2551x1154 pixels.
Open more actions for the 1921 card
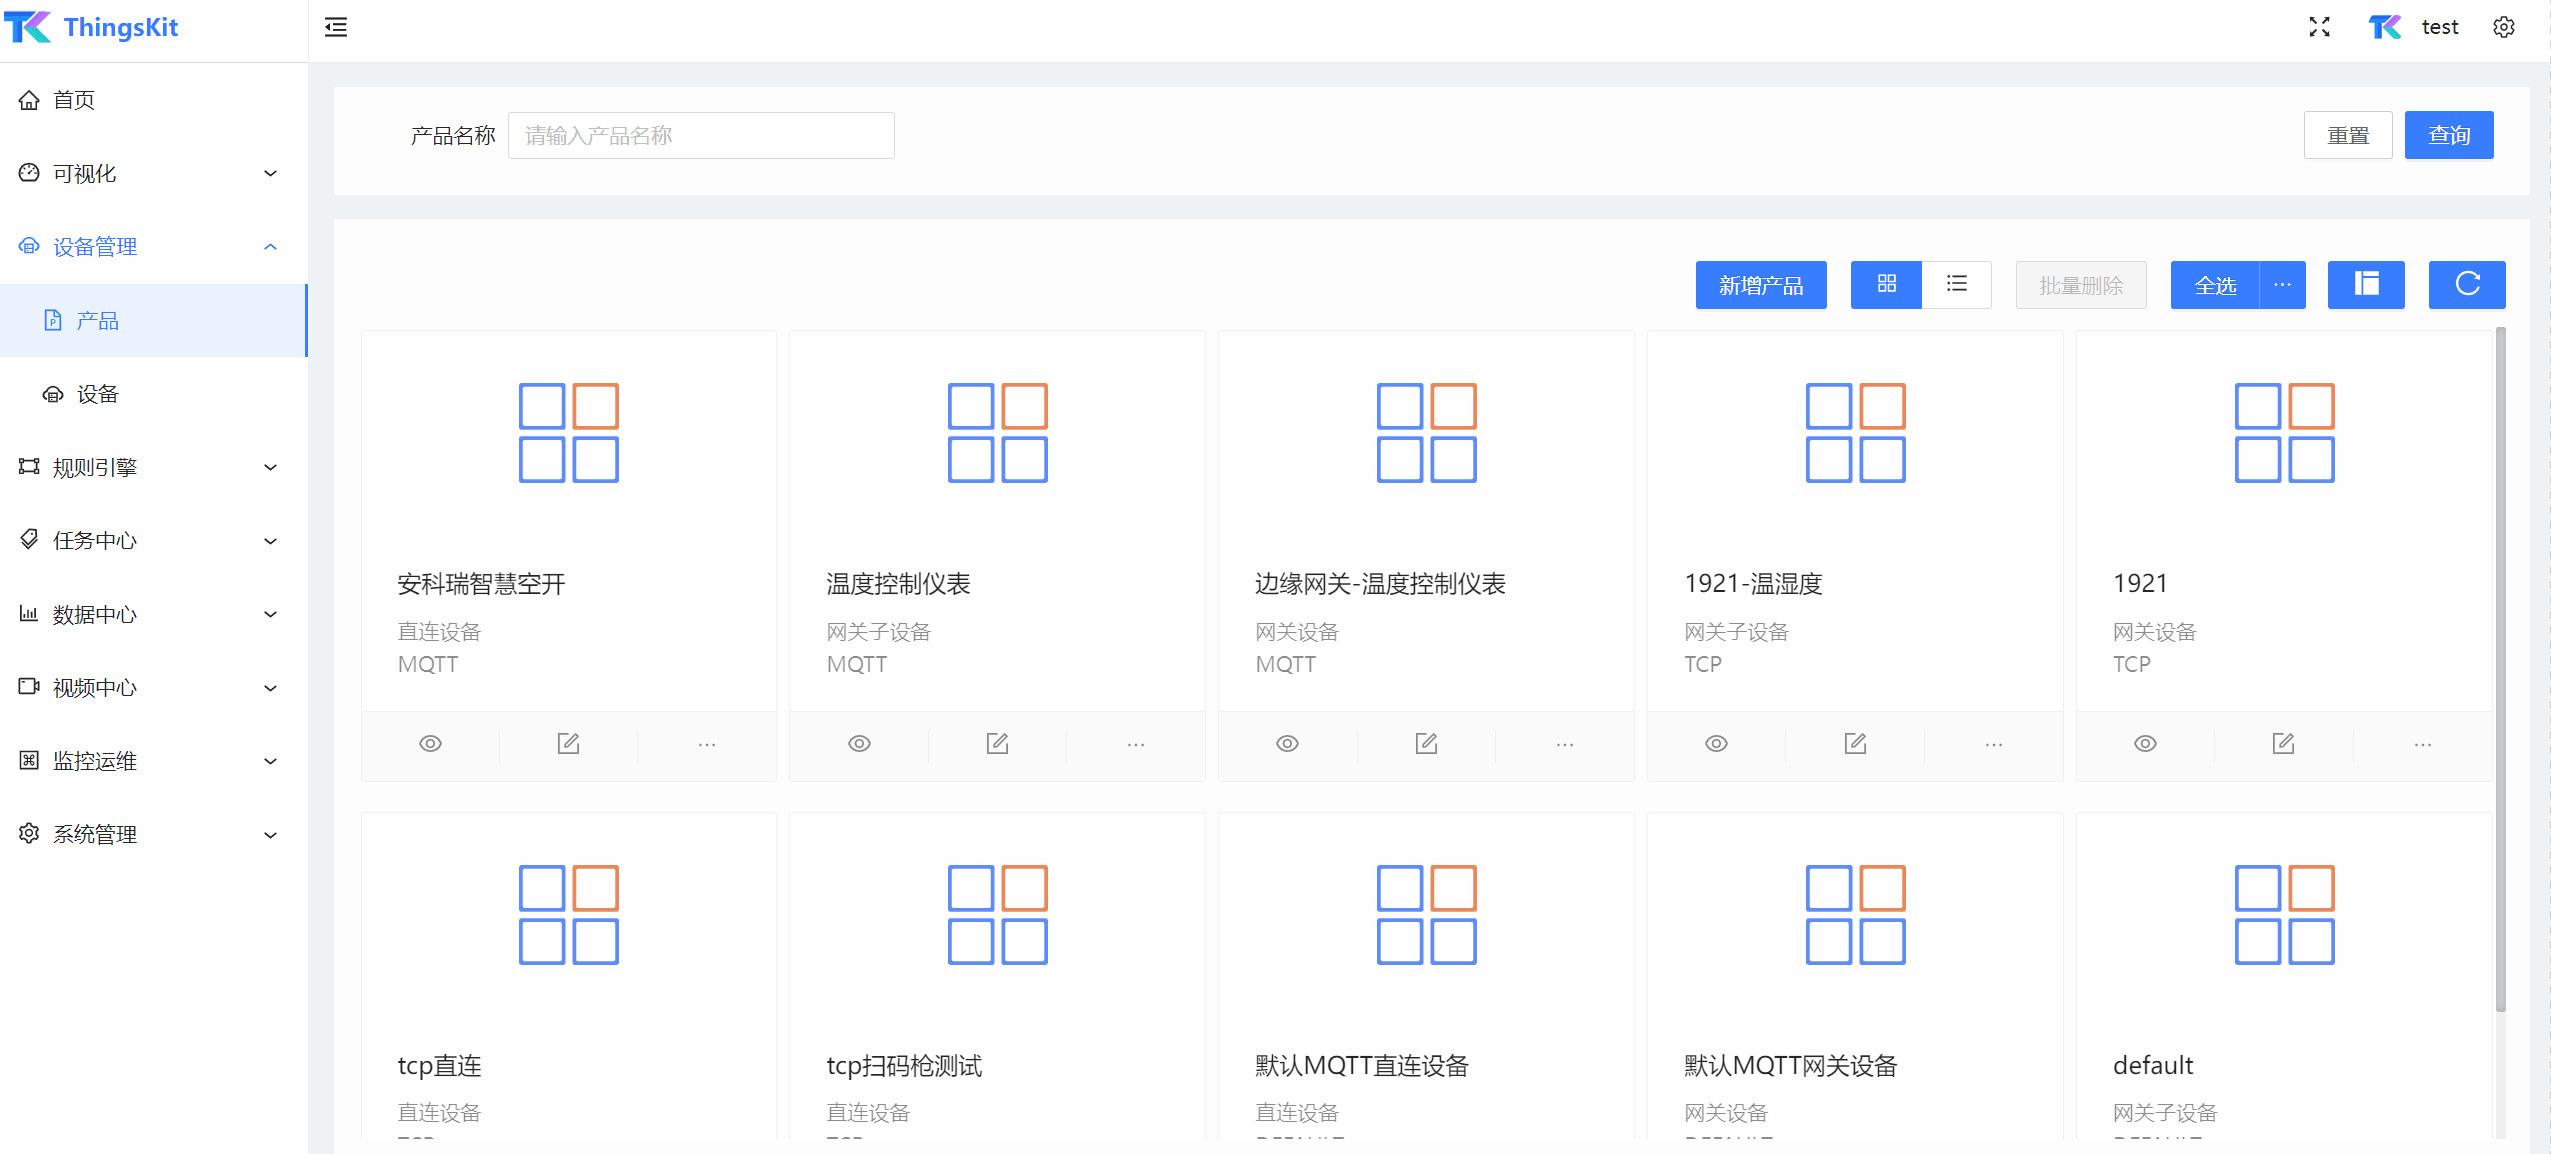tap(2422, 744)
